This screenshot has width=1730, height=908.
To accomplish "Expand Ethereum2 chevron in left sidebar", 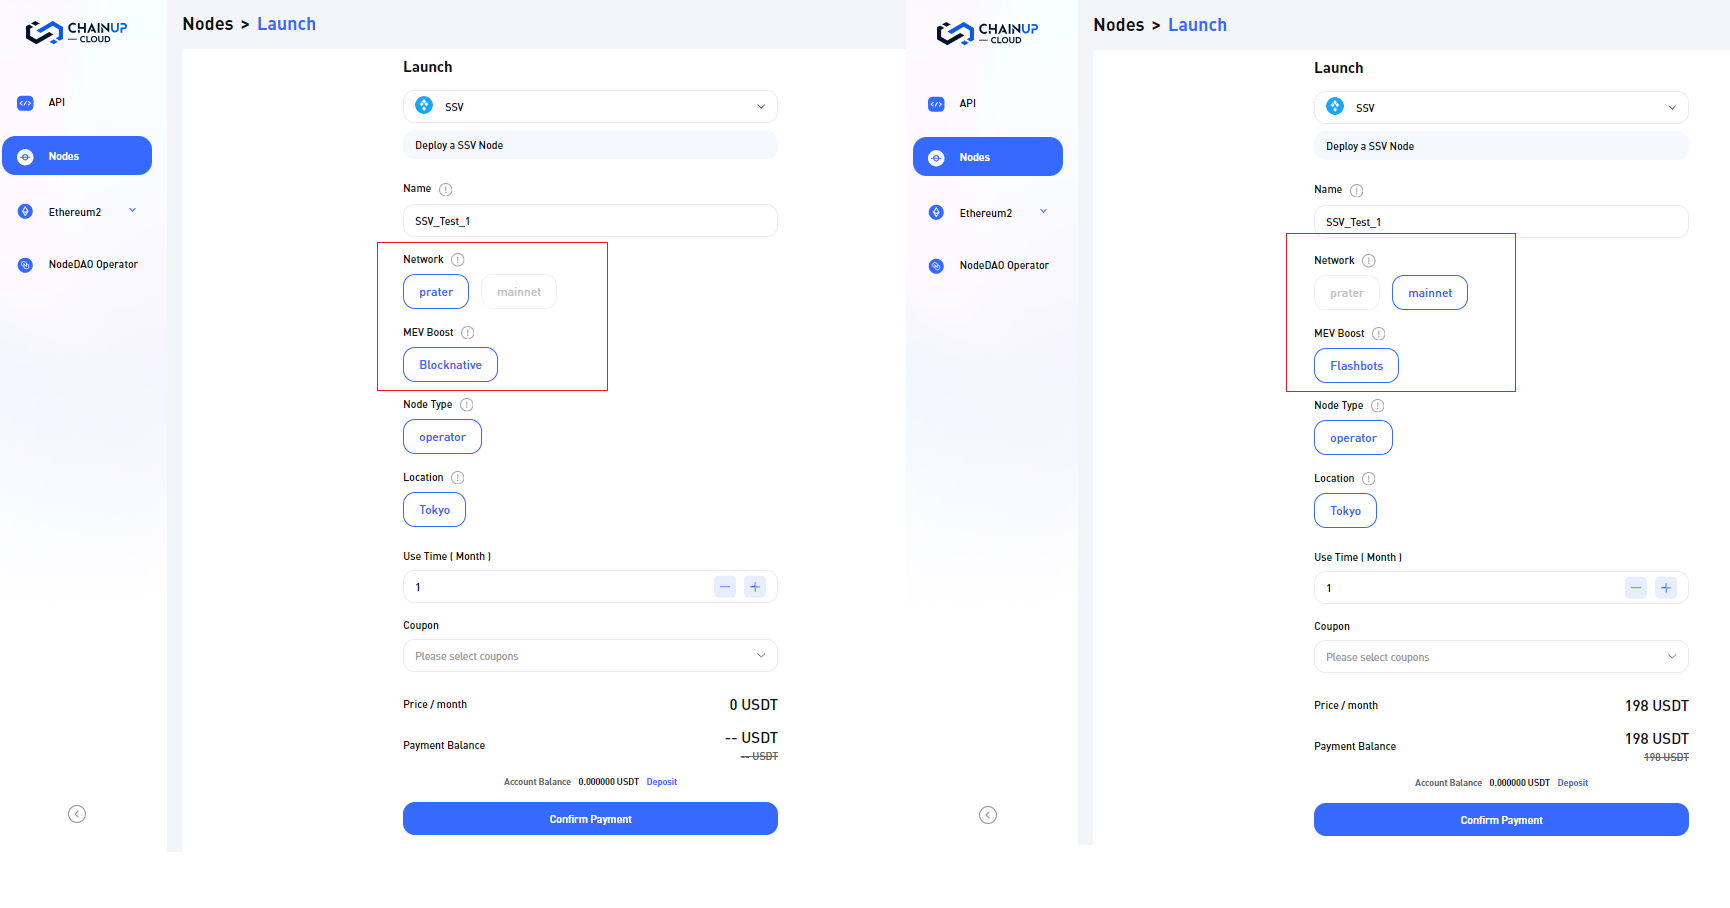I will [133, 211].
